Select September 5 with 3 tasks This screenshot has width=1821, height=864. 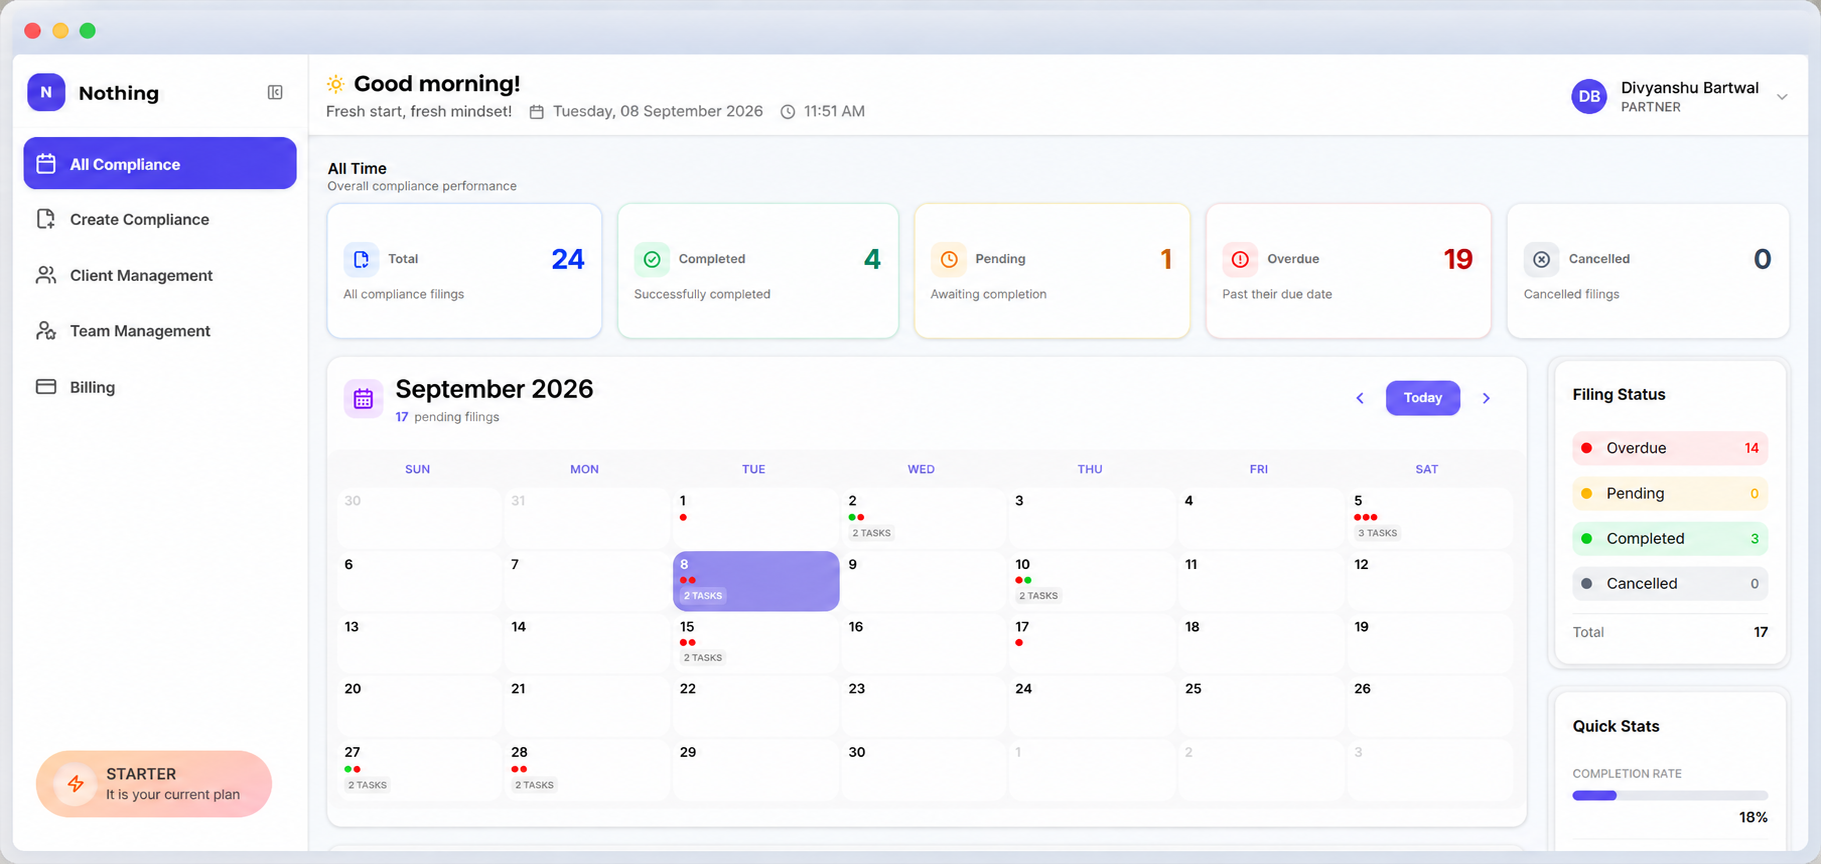pos(1429,518)
